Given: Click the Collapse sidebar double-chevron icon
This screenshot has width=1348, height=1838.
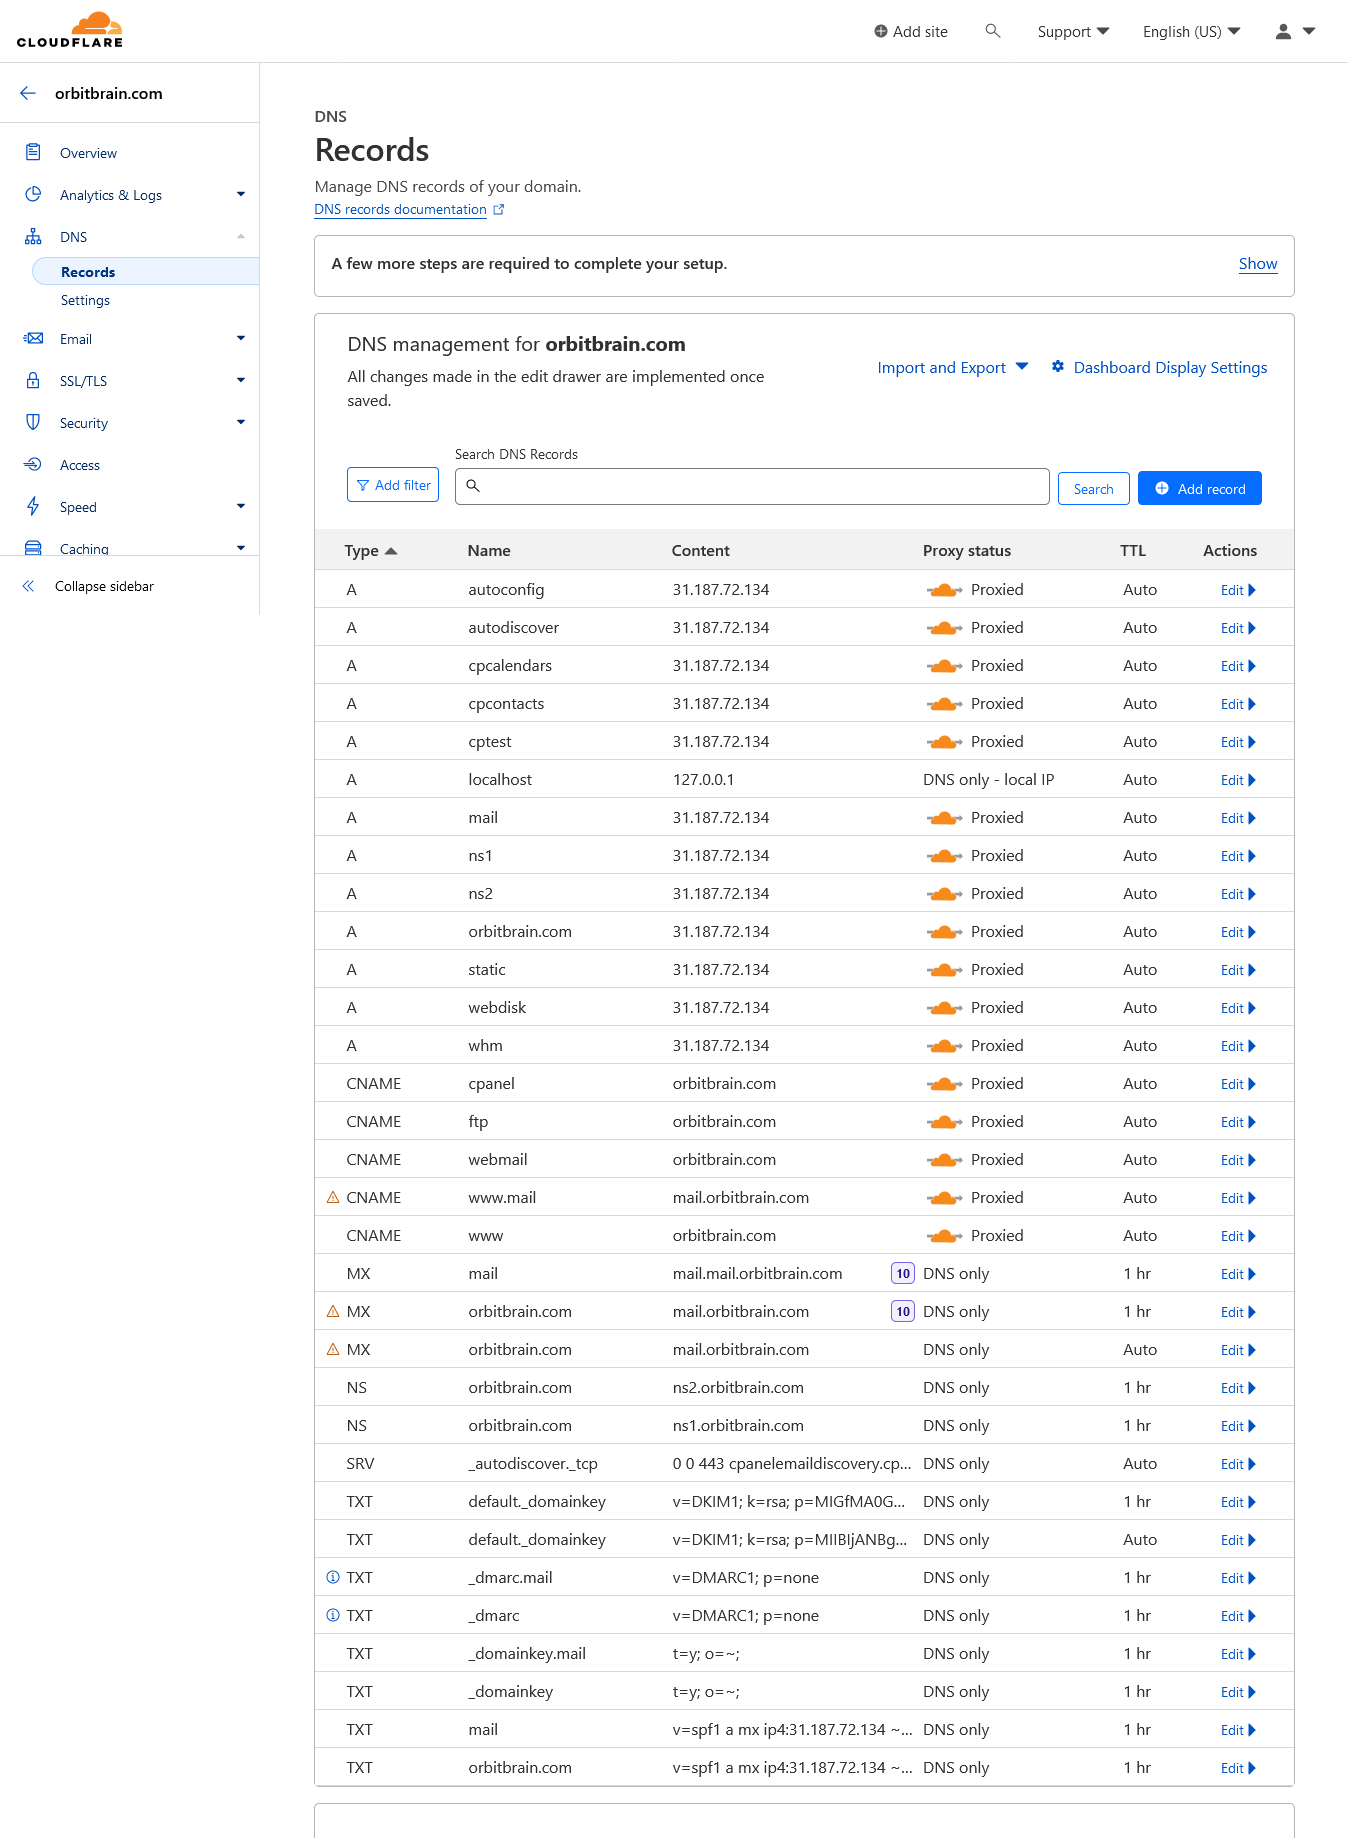Looking at the screenshot, I should coord(28,586).
